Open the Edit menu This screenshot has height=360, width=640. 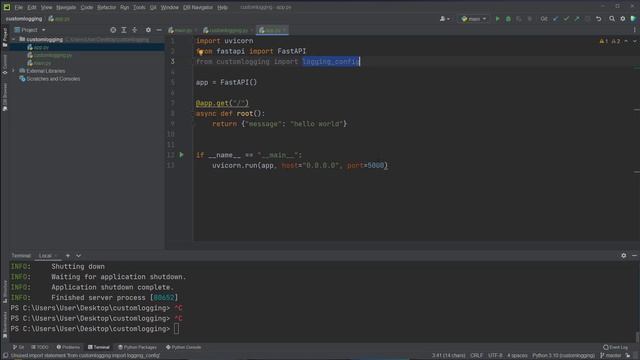point(32,7)
